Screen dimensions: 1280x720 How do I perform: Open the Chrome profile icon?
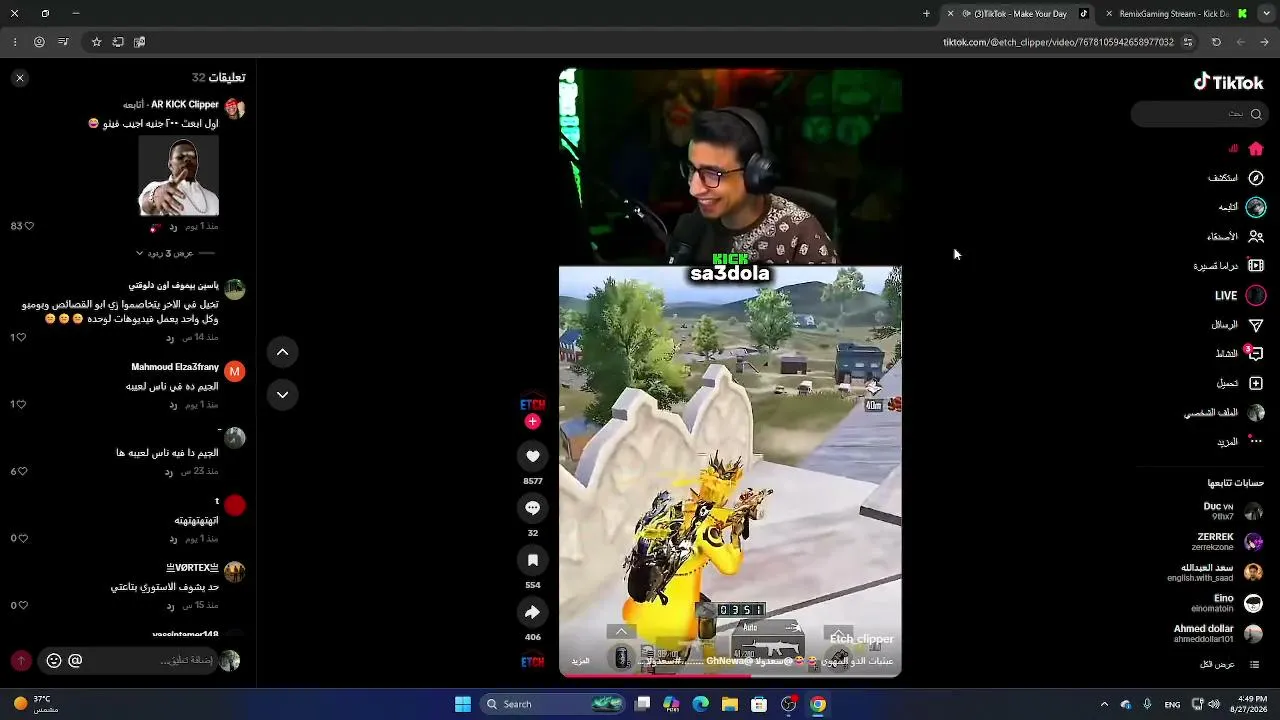click(39, 42)
